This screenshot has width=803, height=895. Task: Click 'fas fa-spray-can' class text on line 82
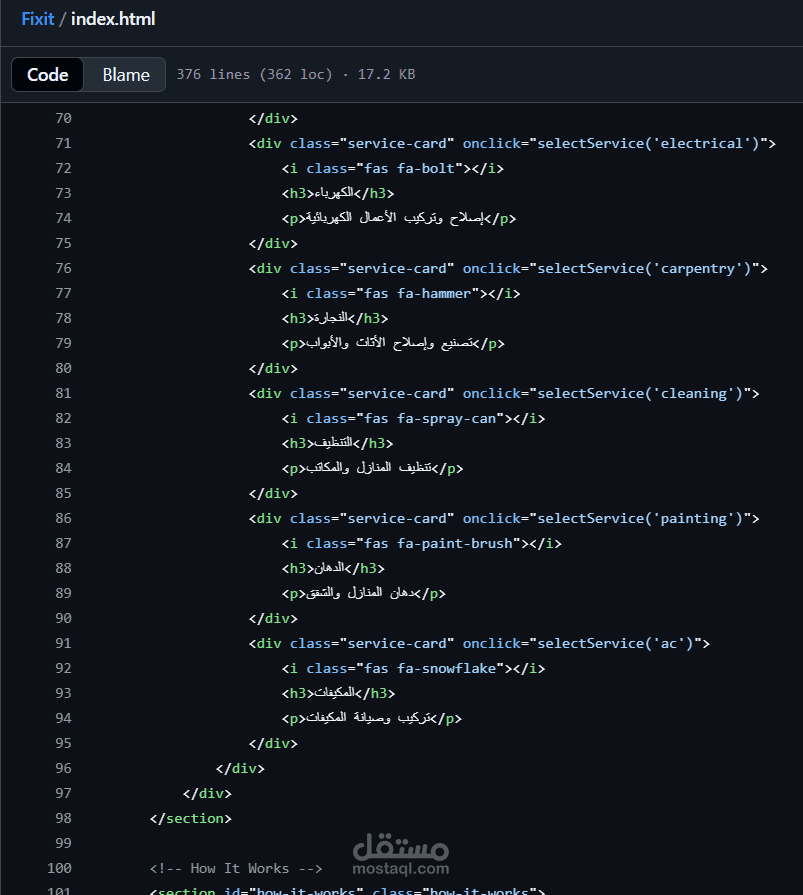click(x=430, y=418)
